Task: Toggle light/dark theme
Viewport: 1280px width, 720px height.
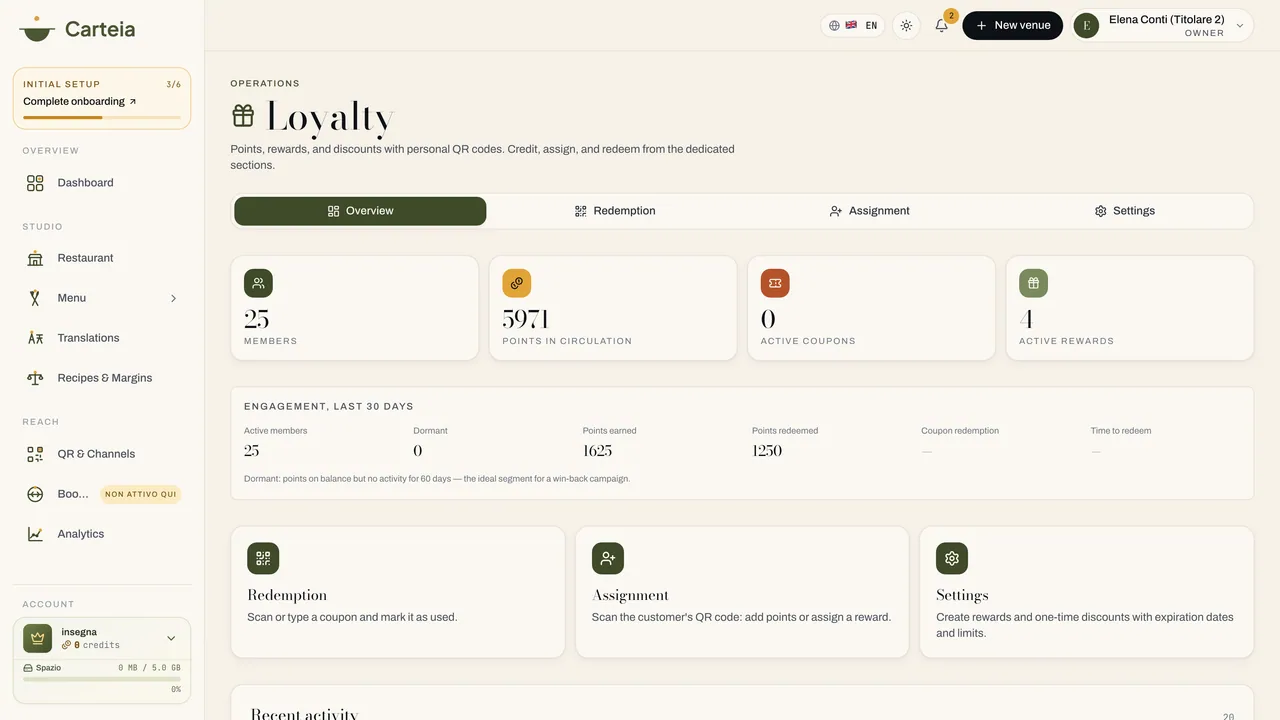Action: click(906, 26)
